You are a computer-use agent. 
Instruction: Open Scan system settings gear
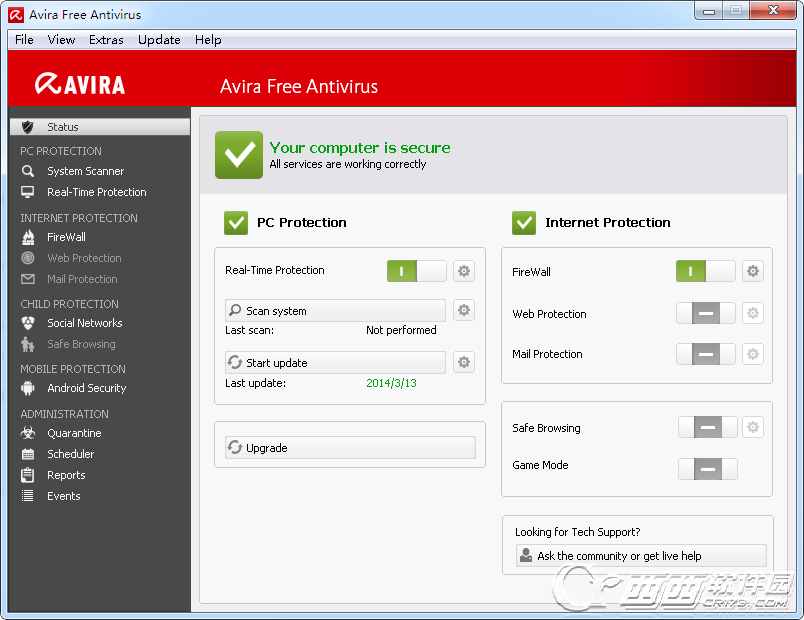tap(464, 310)
